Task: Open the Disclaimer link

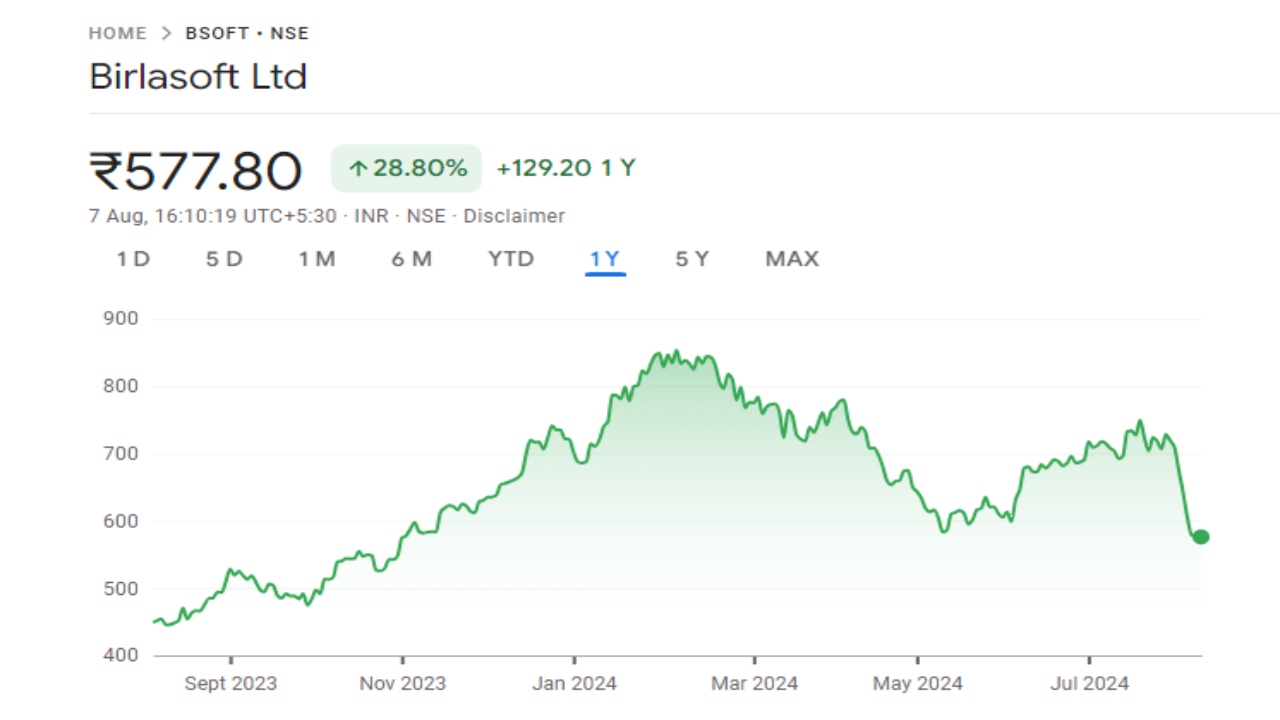Action: [514, 216]
